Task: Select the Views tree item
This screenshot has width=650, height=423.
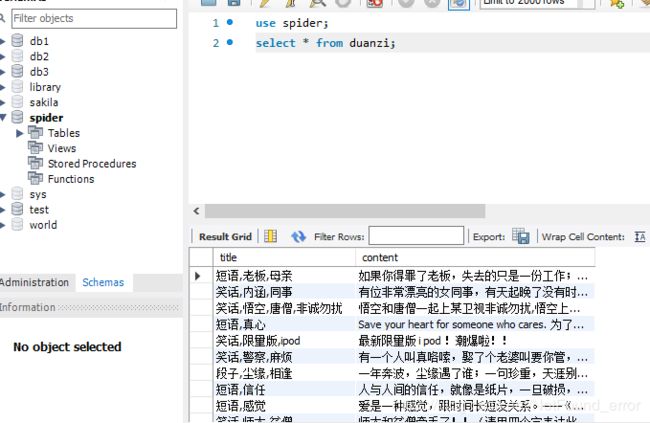Action: 62,148
